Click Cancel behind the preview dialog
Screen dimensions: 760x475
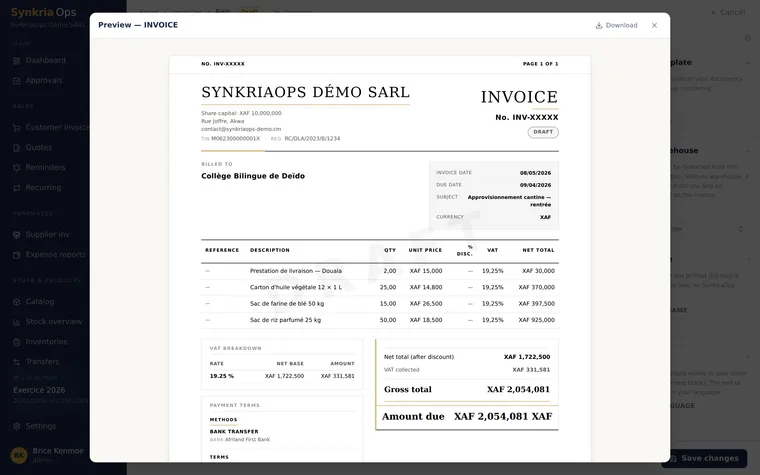728,13
